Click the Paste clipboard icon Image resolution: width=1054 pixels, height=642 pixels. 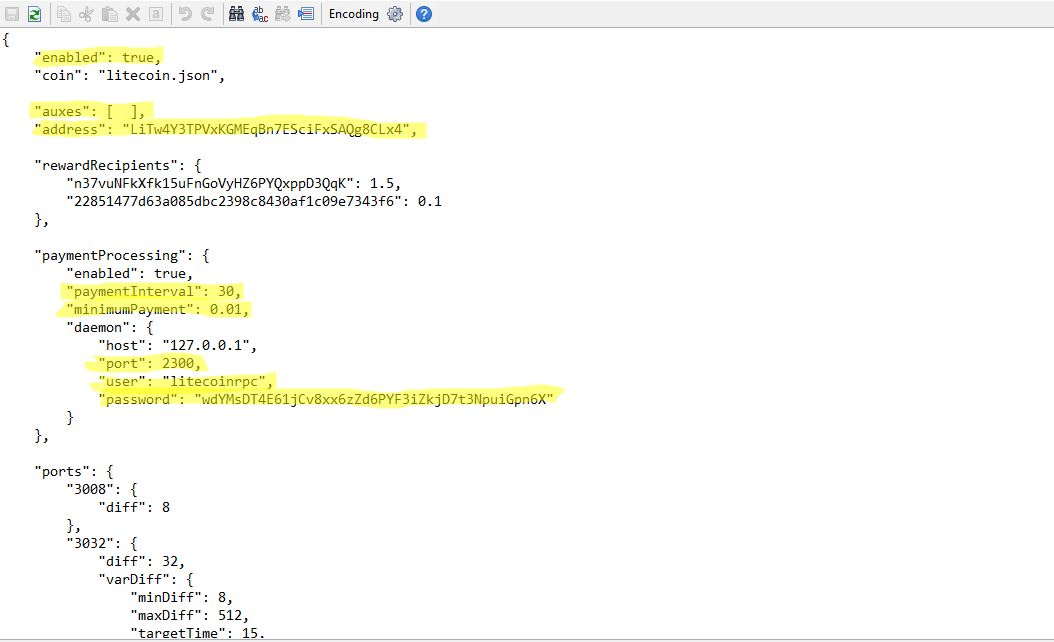pos(110,14)
